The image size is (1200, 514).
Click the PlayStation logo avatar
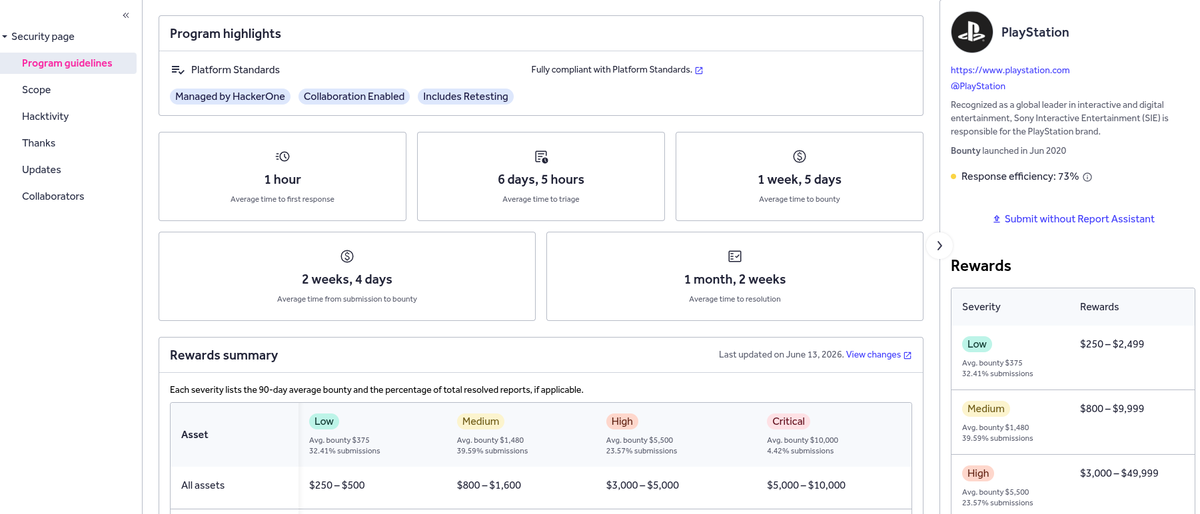(x=972, y=32)
